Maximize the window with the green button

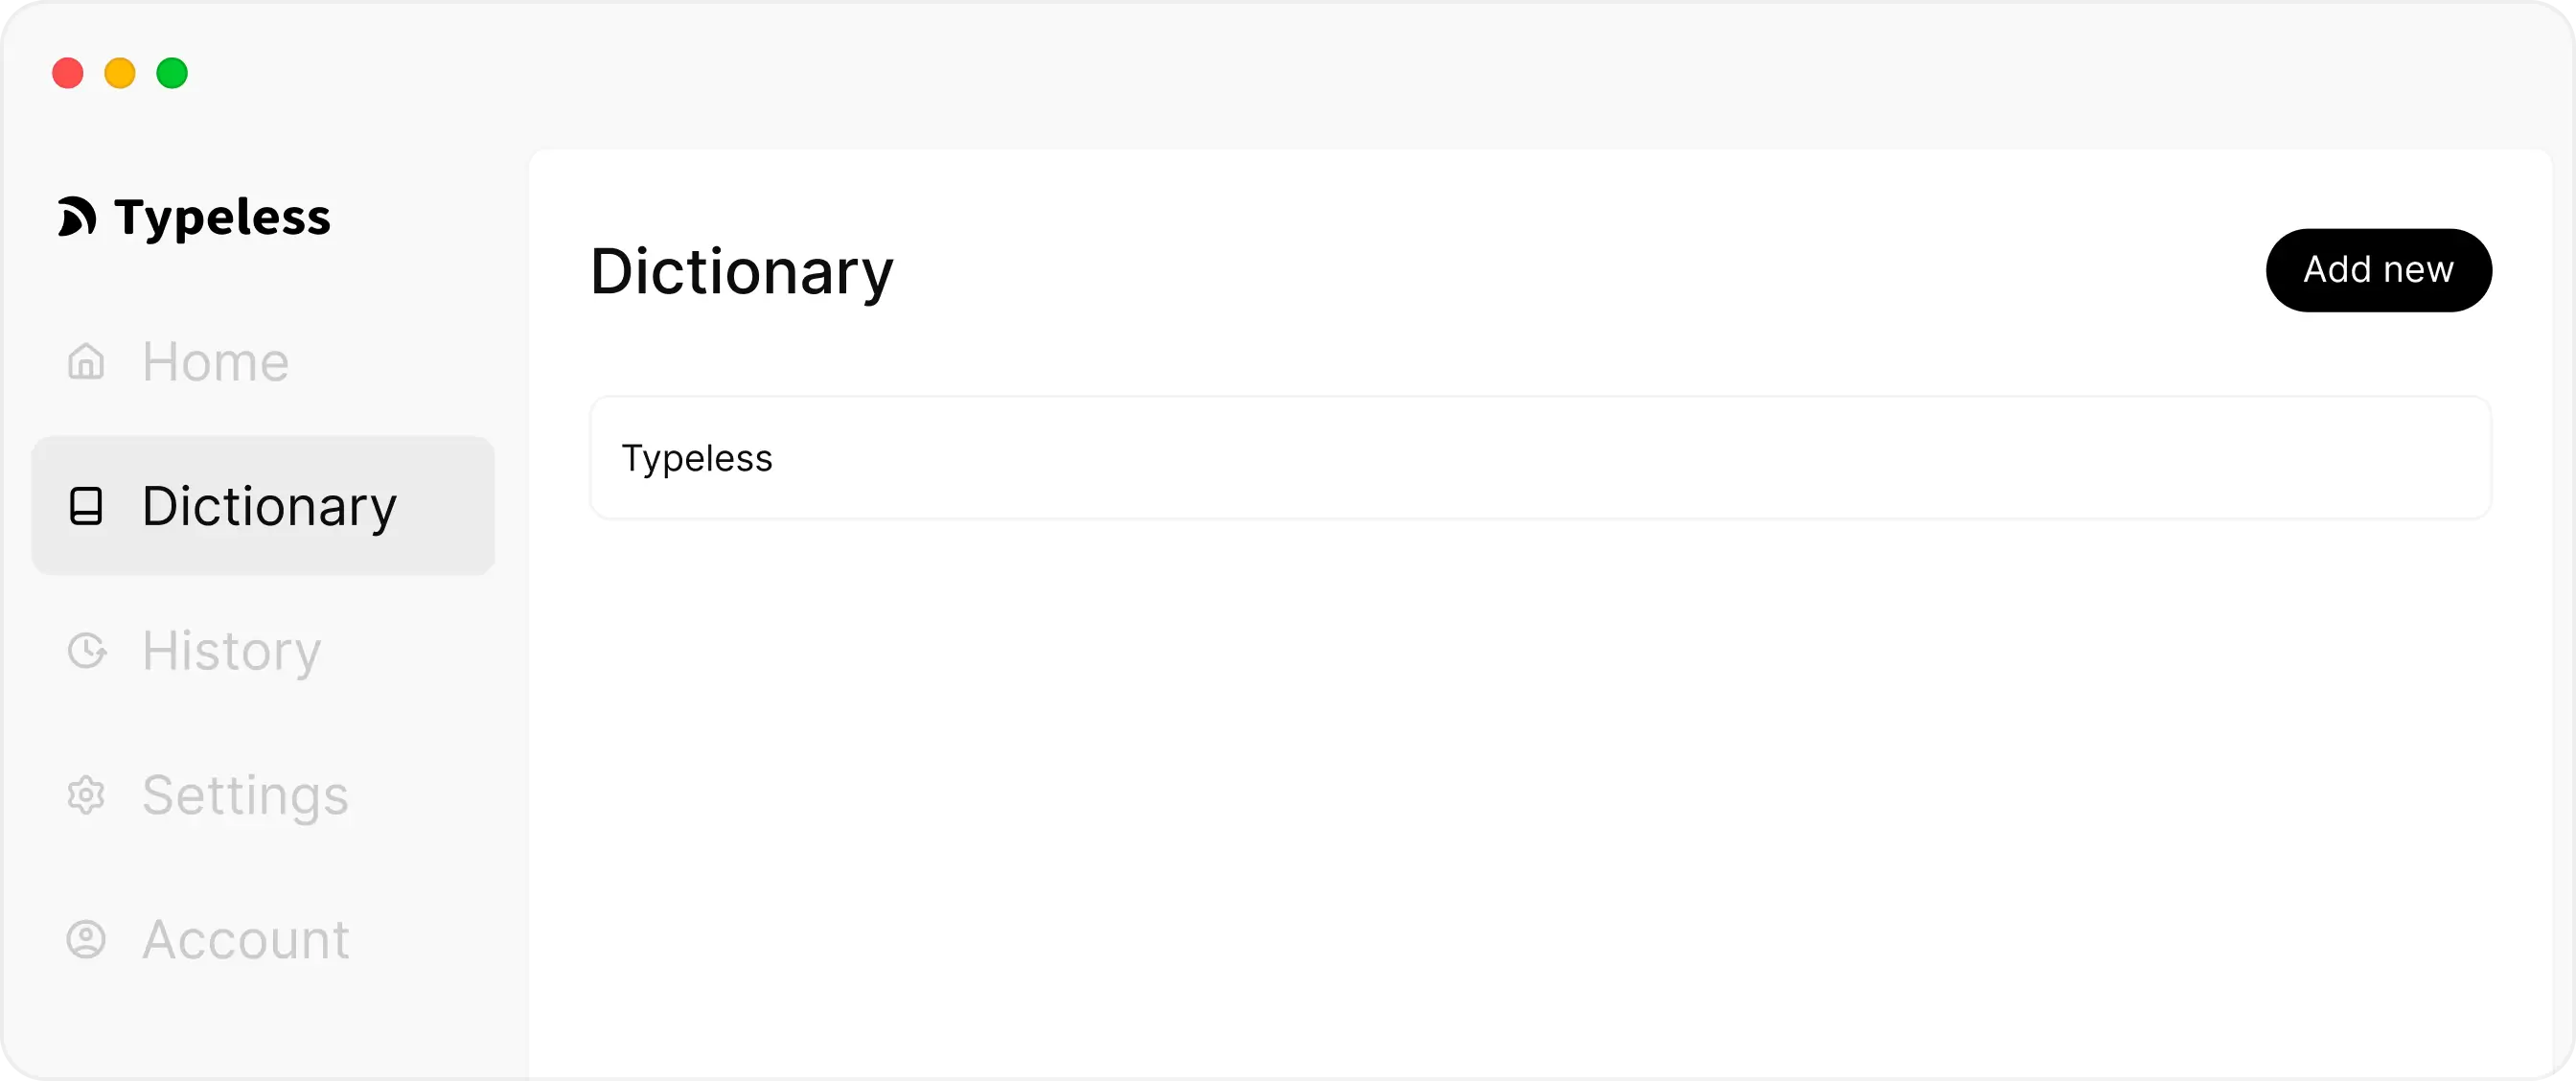pyautogui.click(x=172, y=73)
